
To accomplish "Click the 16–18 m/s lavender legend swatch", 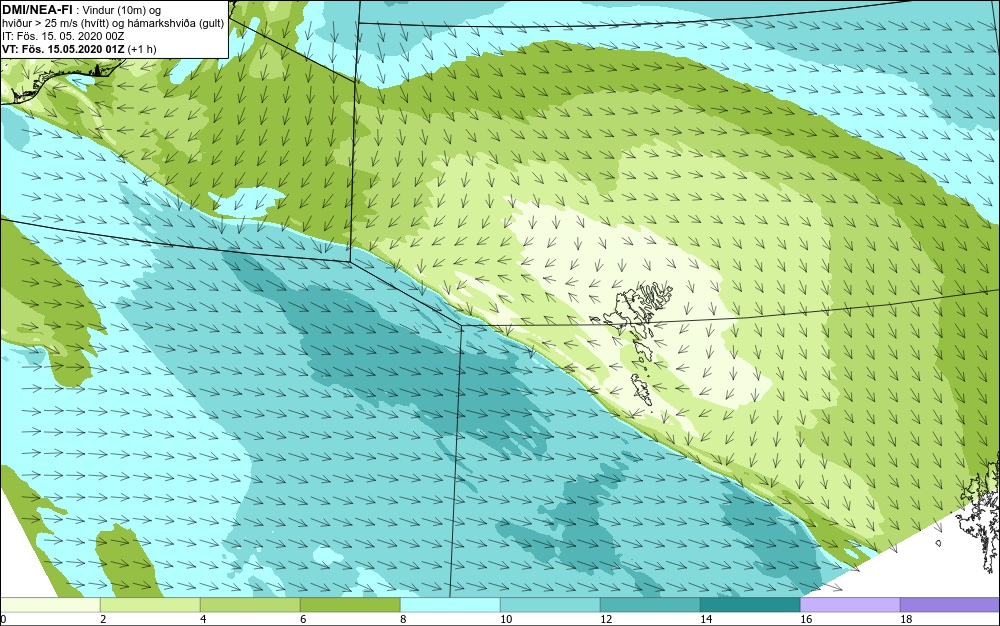I will pyautogui.click(x=850, y=605).
